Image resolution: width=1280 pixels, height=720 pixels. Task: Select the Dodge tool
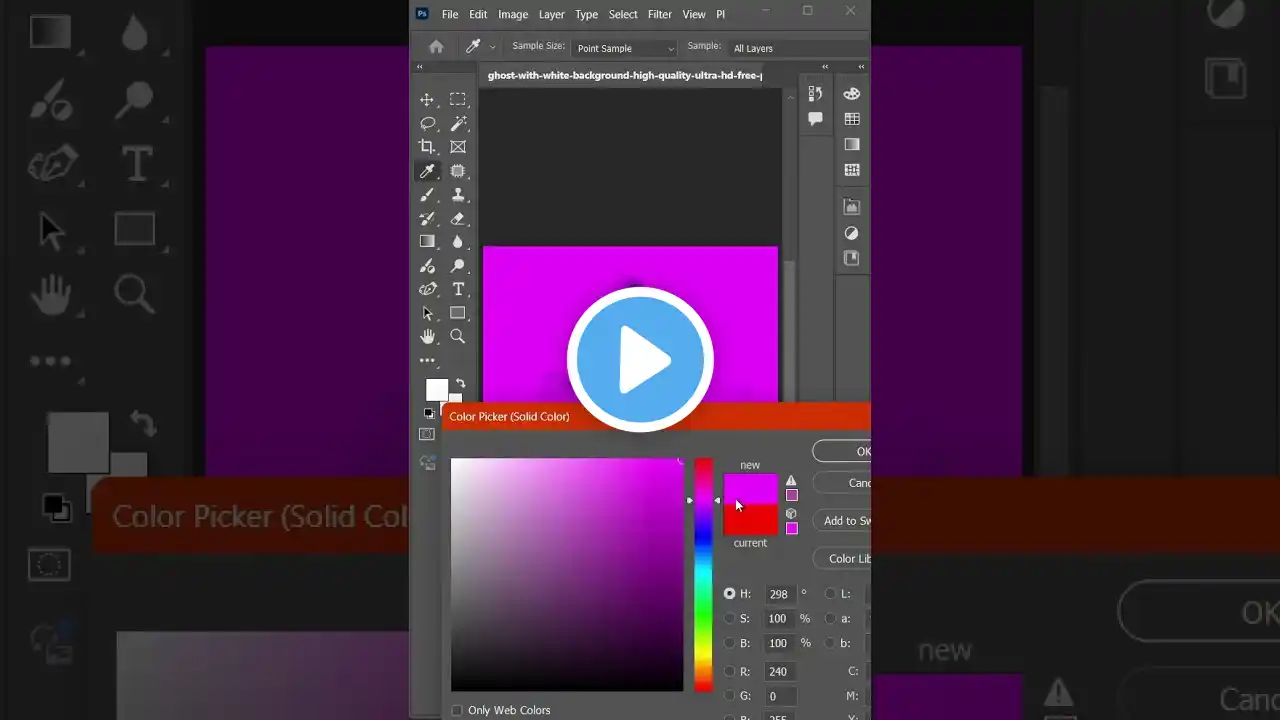pyautogui.click(x=458, y=266)
